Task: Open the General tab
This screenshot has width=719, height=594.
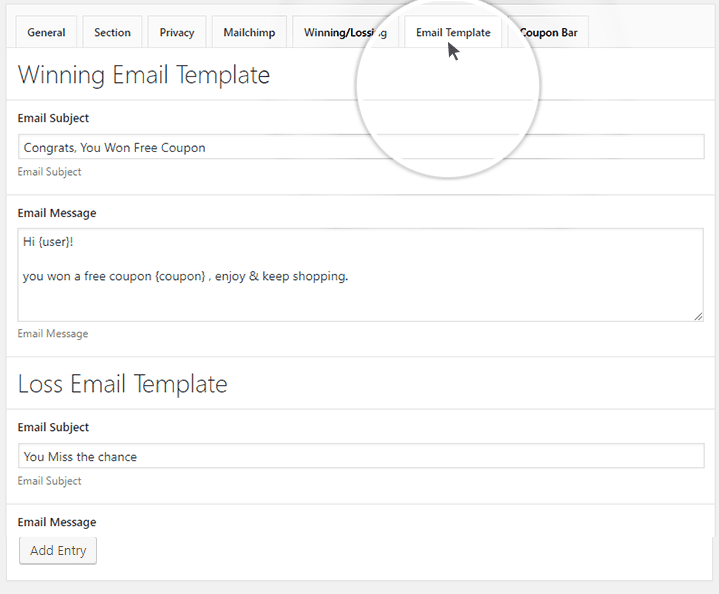Action: click(46, 32)
